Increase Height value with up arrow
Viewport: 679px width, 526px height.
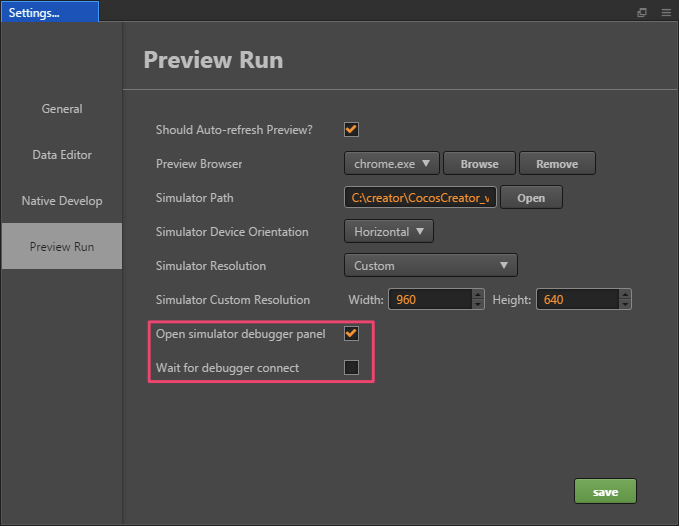tap(625, 294)
